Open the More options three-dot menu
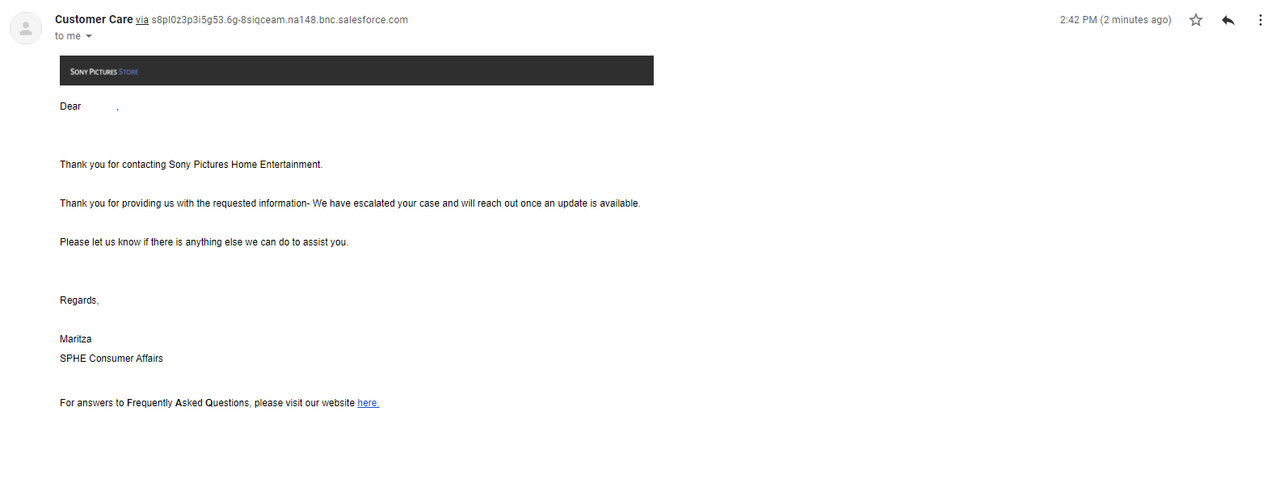 [1260, 20]
